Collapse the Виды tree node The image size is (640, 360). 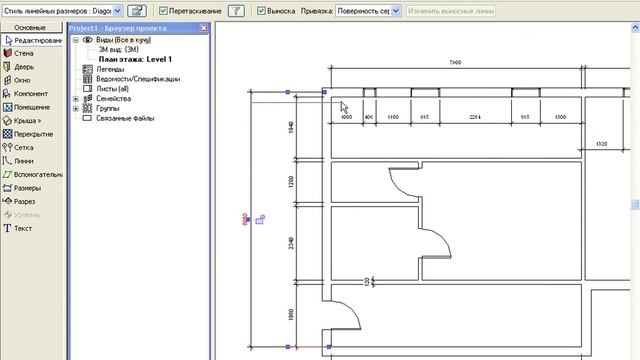(x=76, y=40)
